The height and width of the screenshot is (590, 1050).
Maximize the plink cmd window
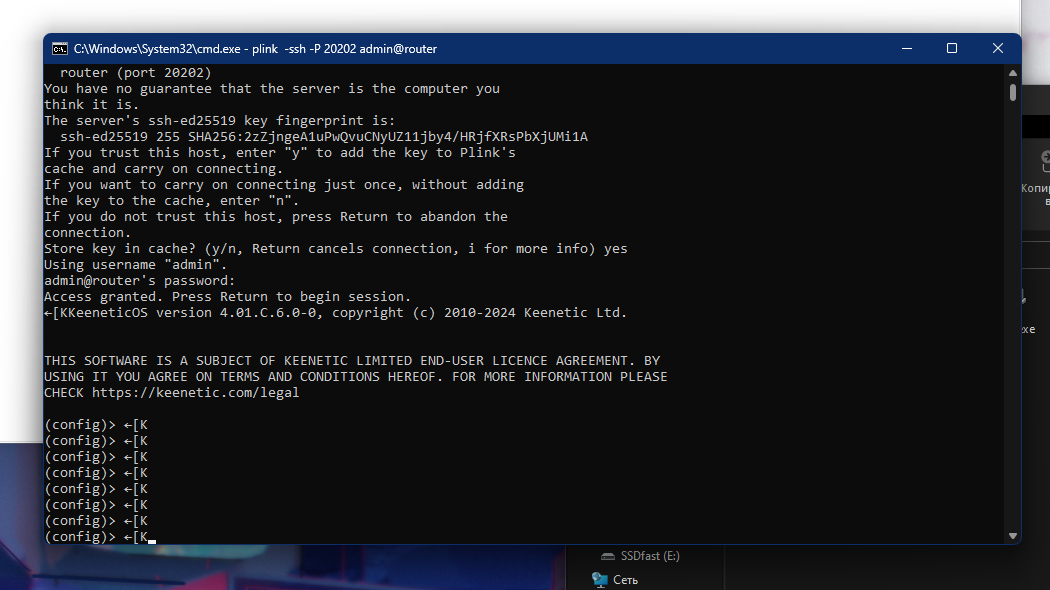coord(952,49)
